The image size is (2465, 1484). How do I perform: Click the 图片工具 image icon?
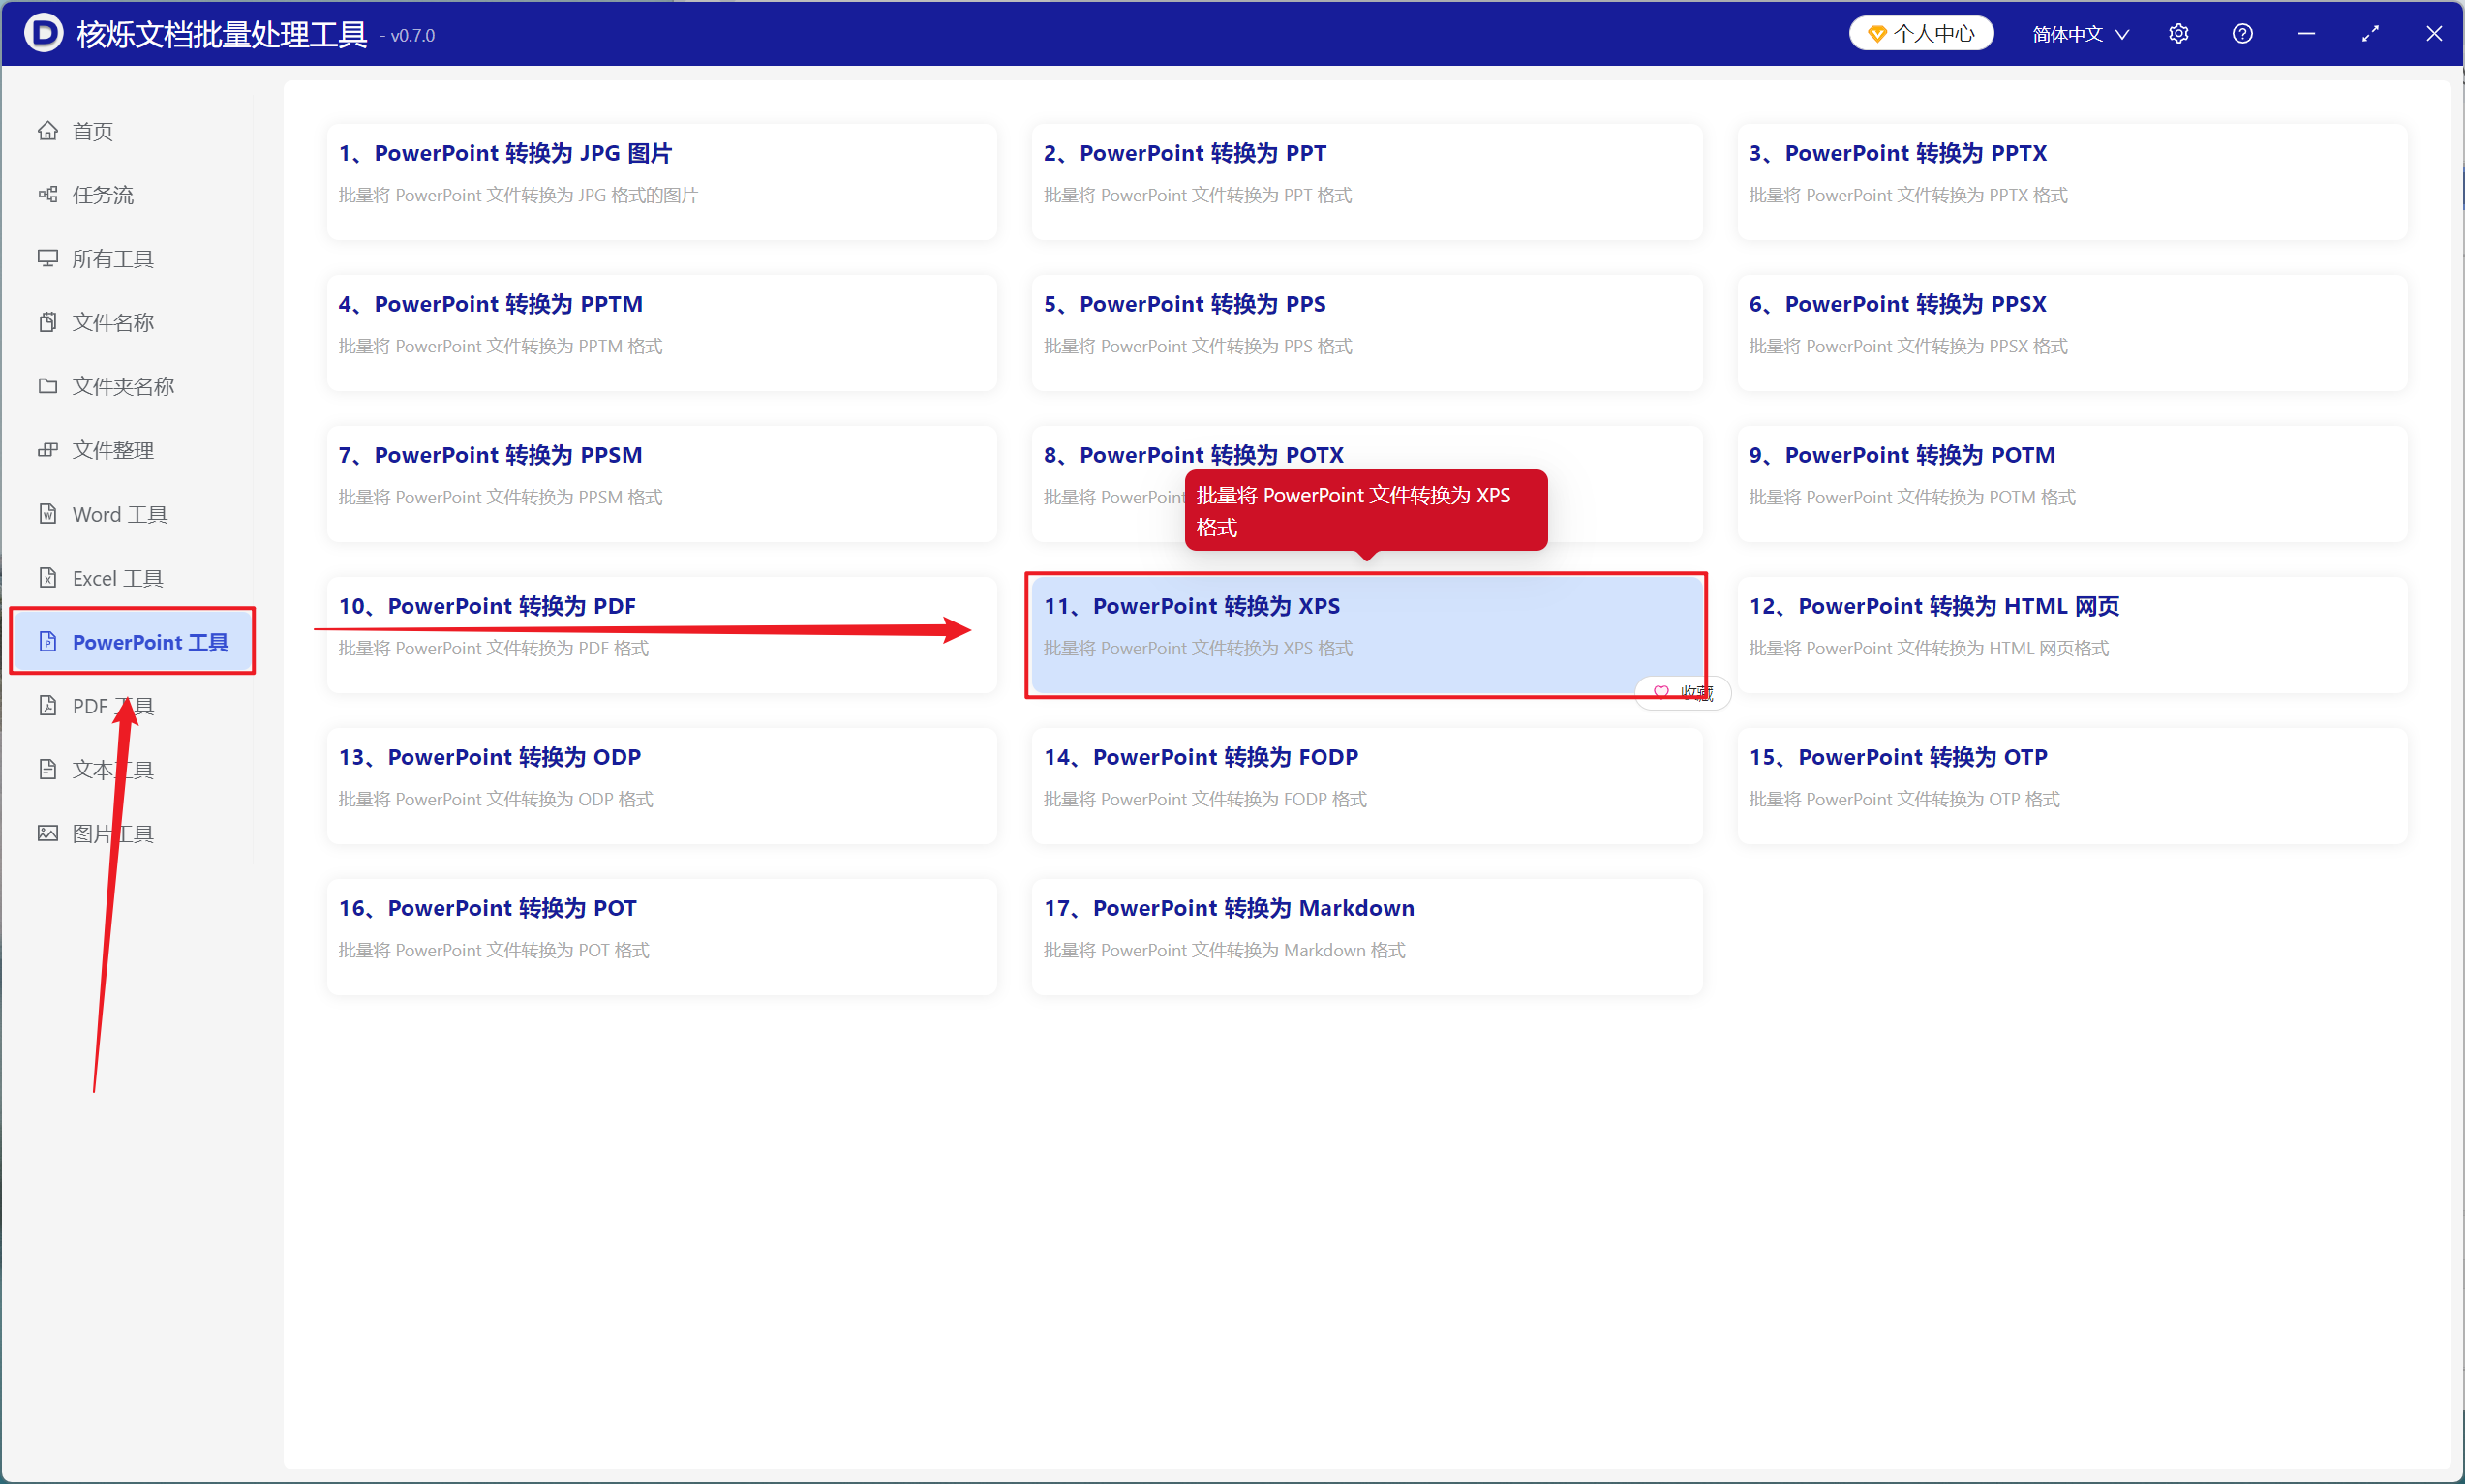click(47, 833)
